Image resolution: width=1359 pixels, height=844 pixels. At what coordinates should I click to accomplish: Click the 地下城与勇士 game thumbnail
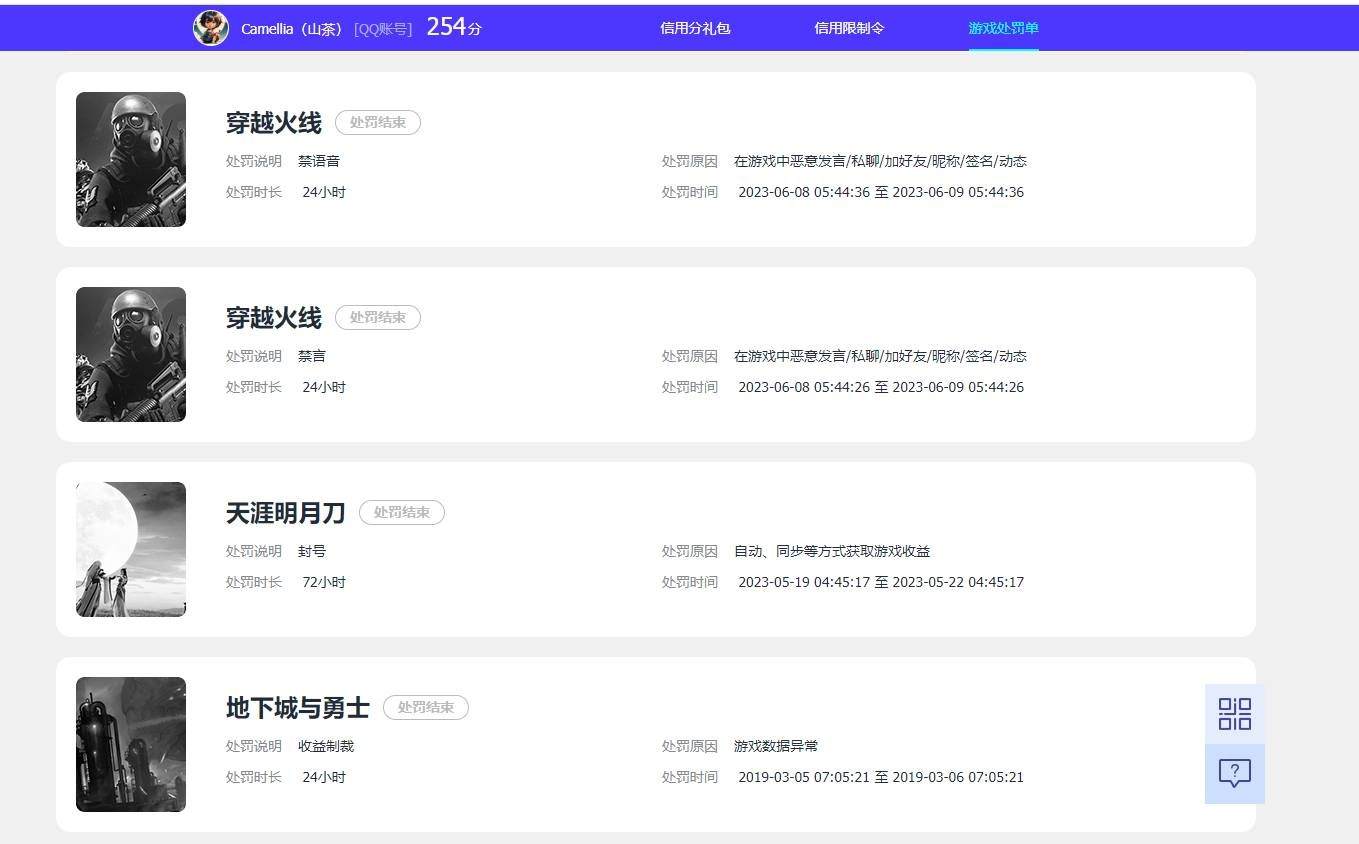coord(131,744)
